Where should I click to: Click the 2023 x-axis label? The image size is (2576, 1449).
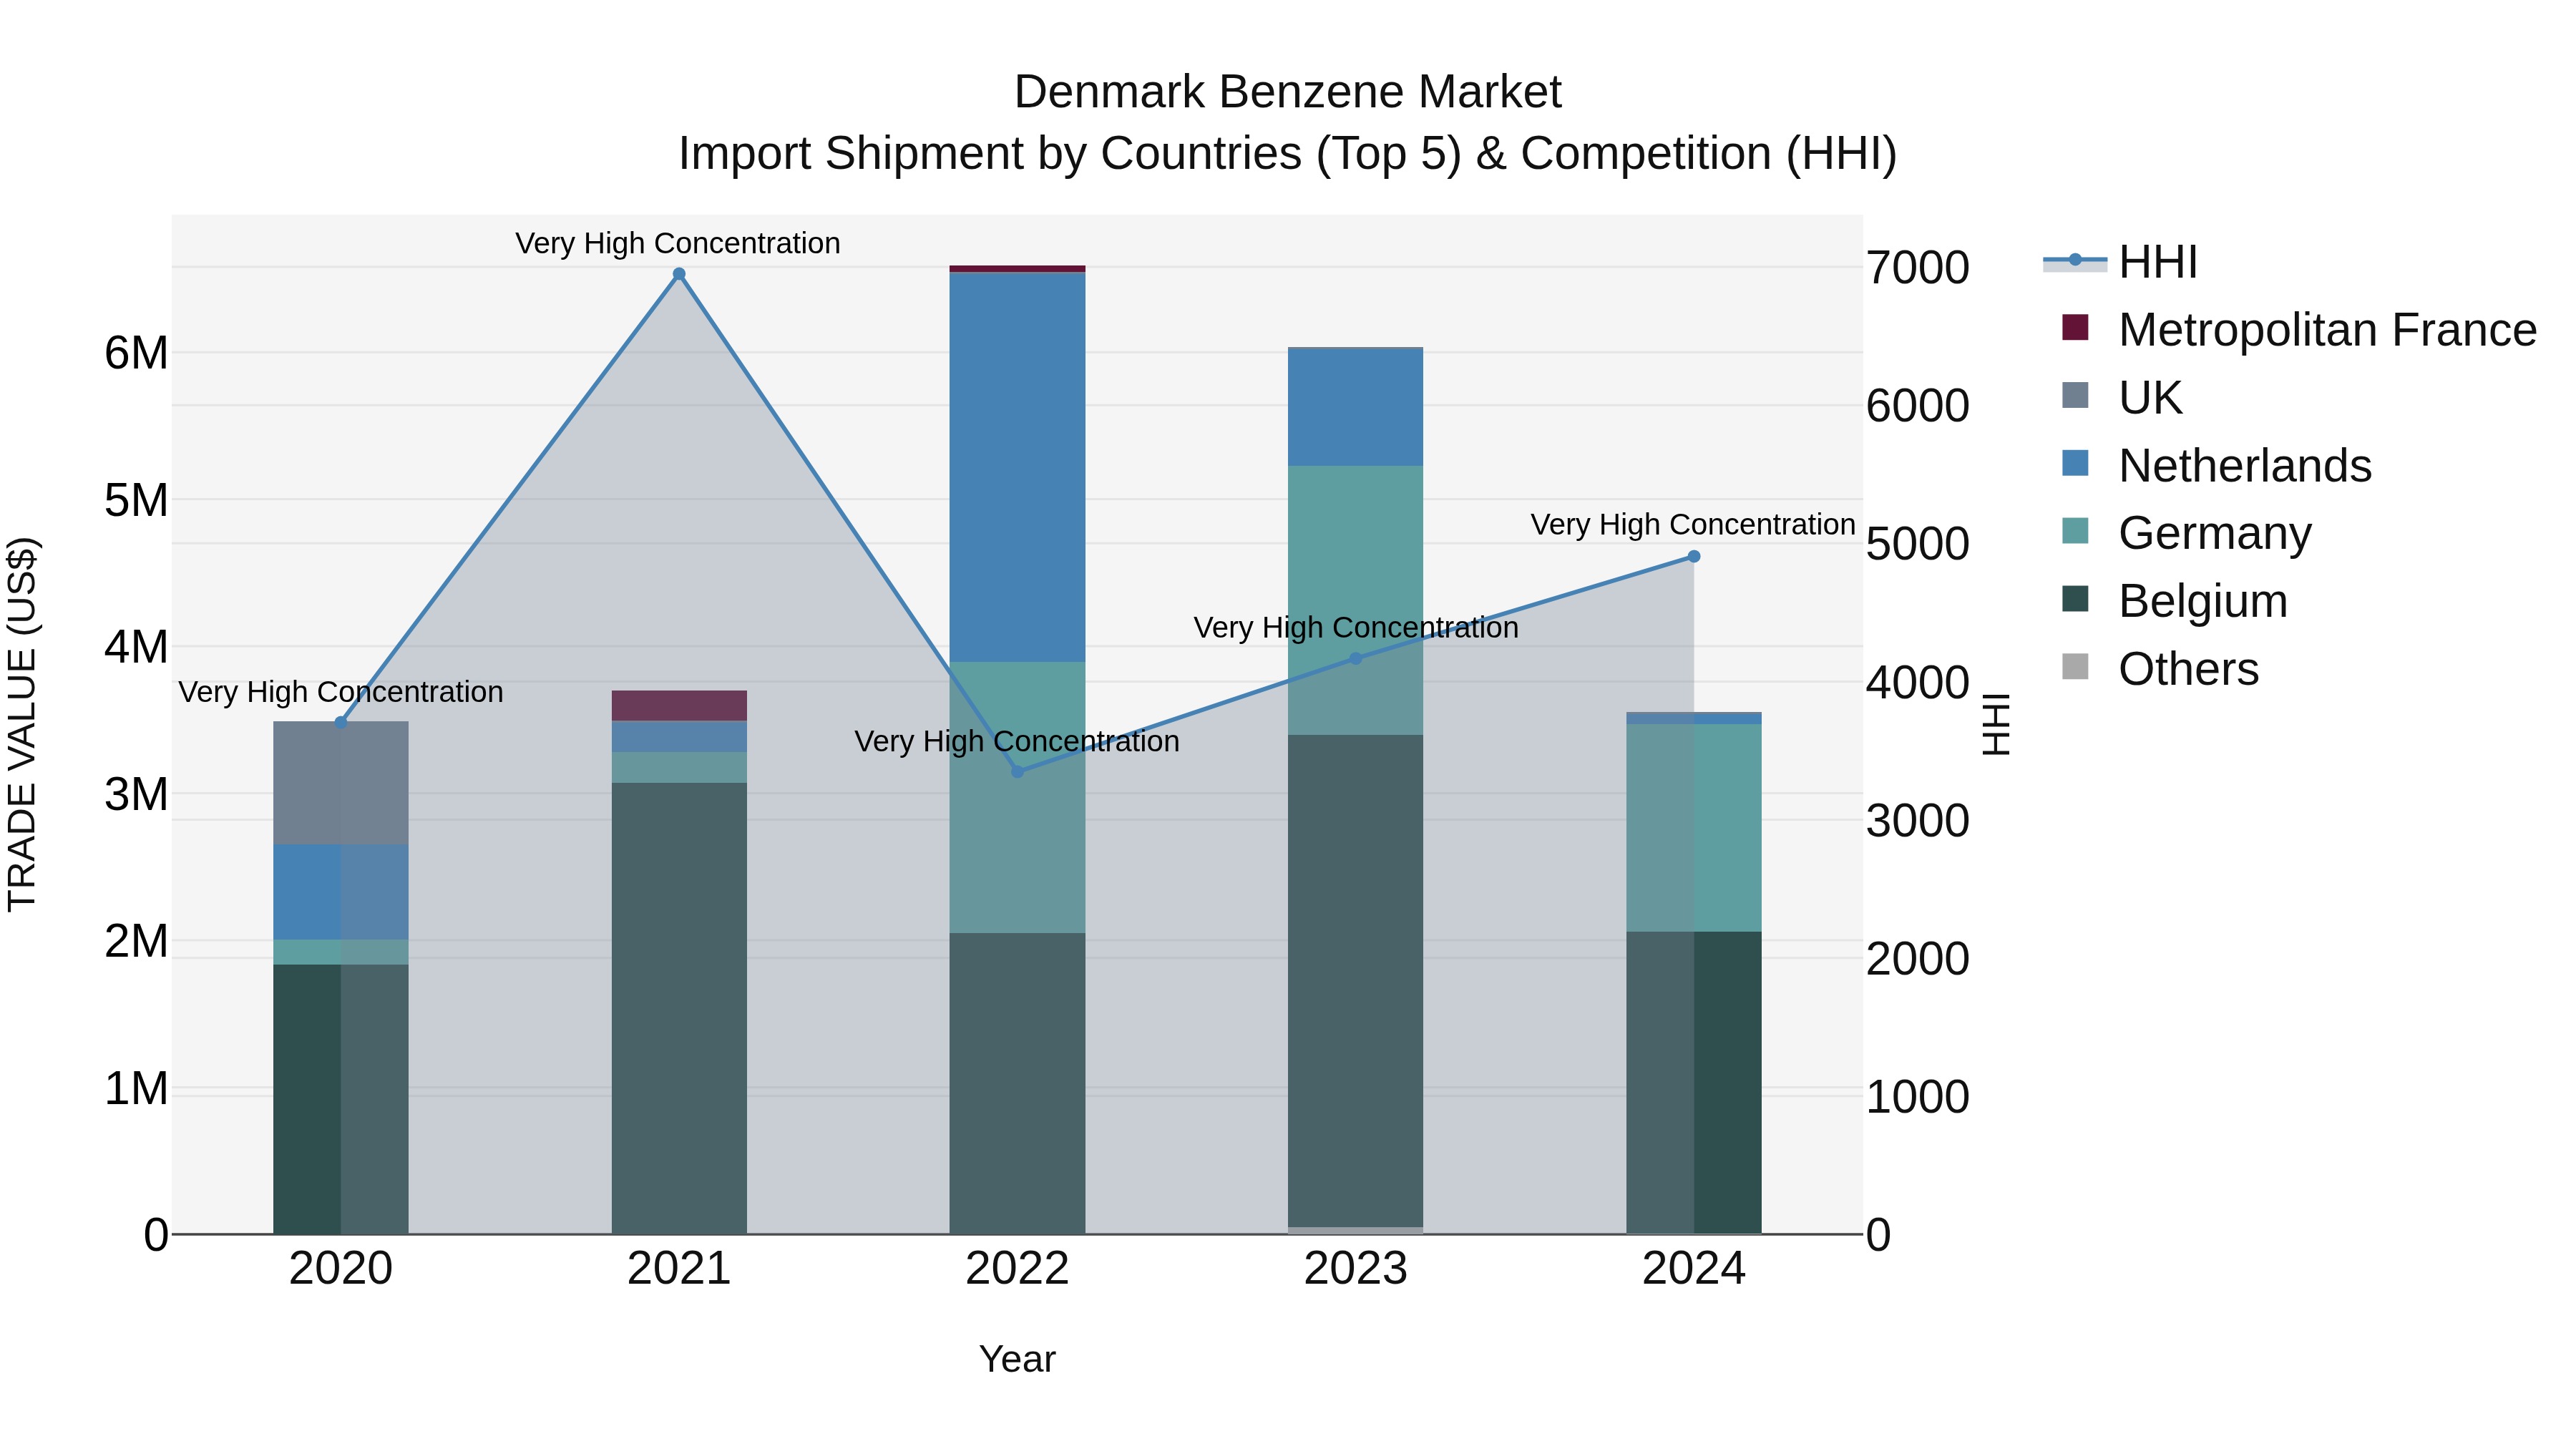[x=1355, y=1269]
